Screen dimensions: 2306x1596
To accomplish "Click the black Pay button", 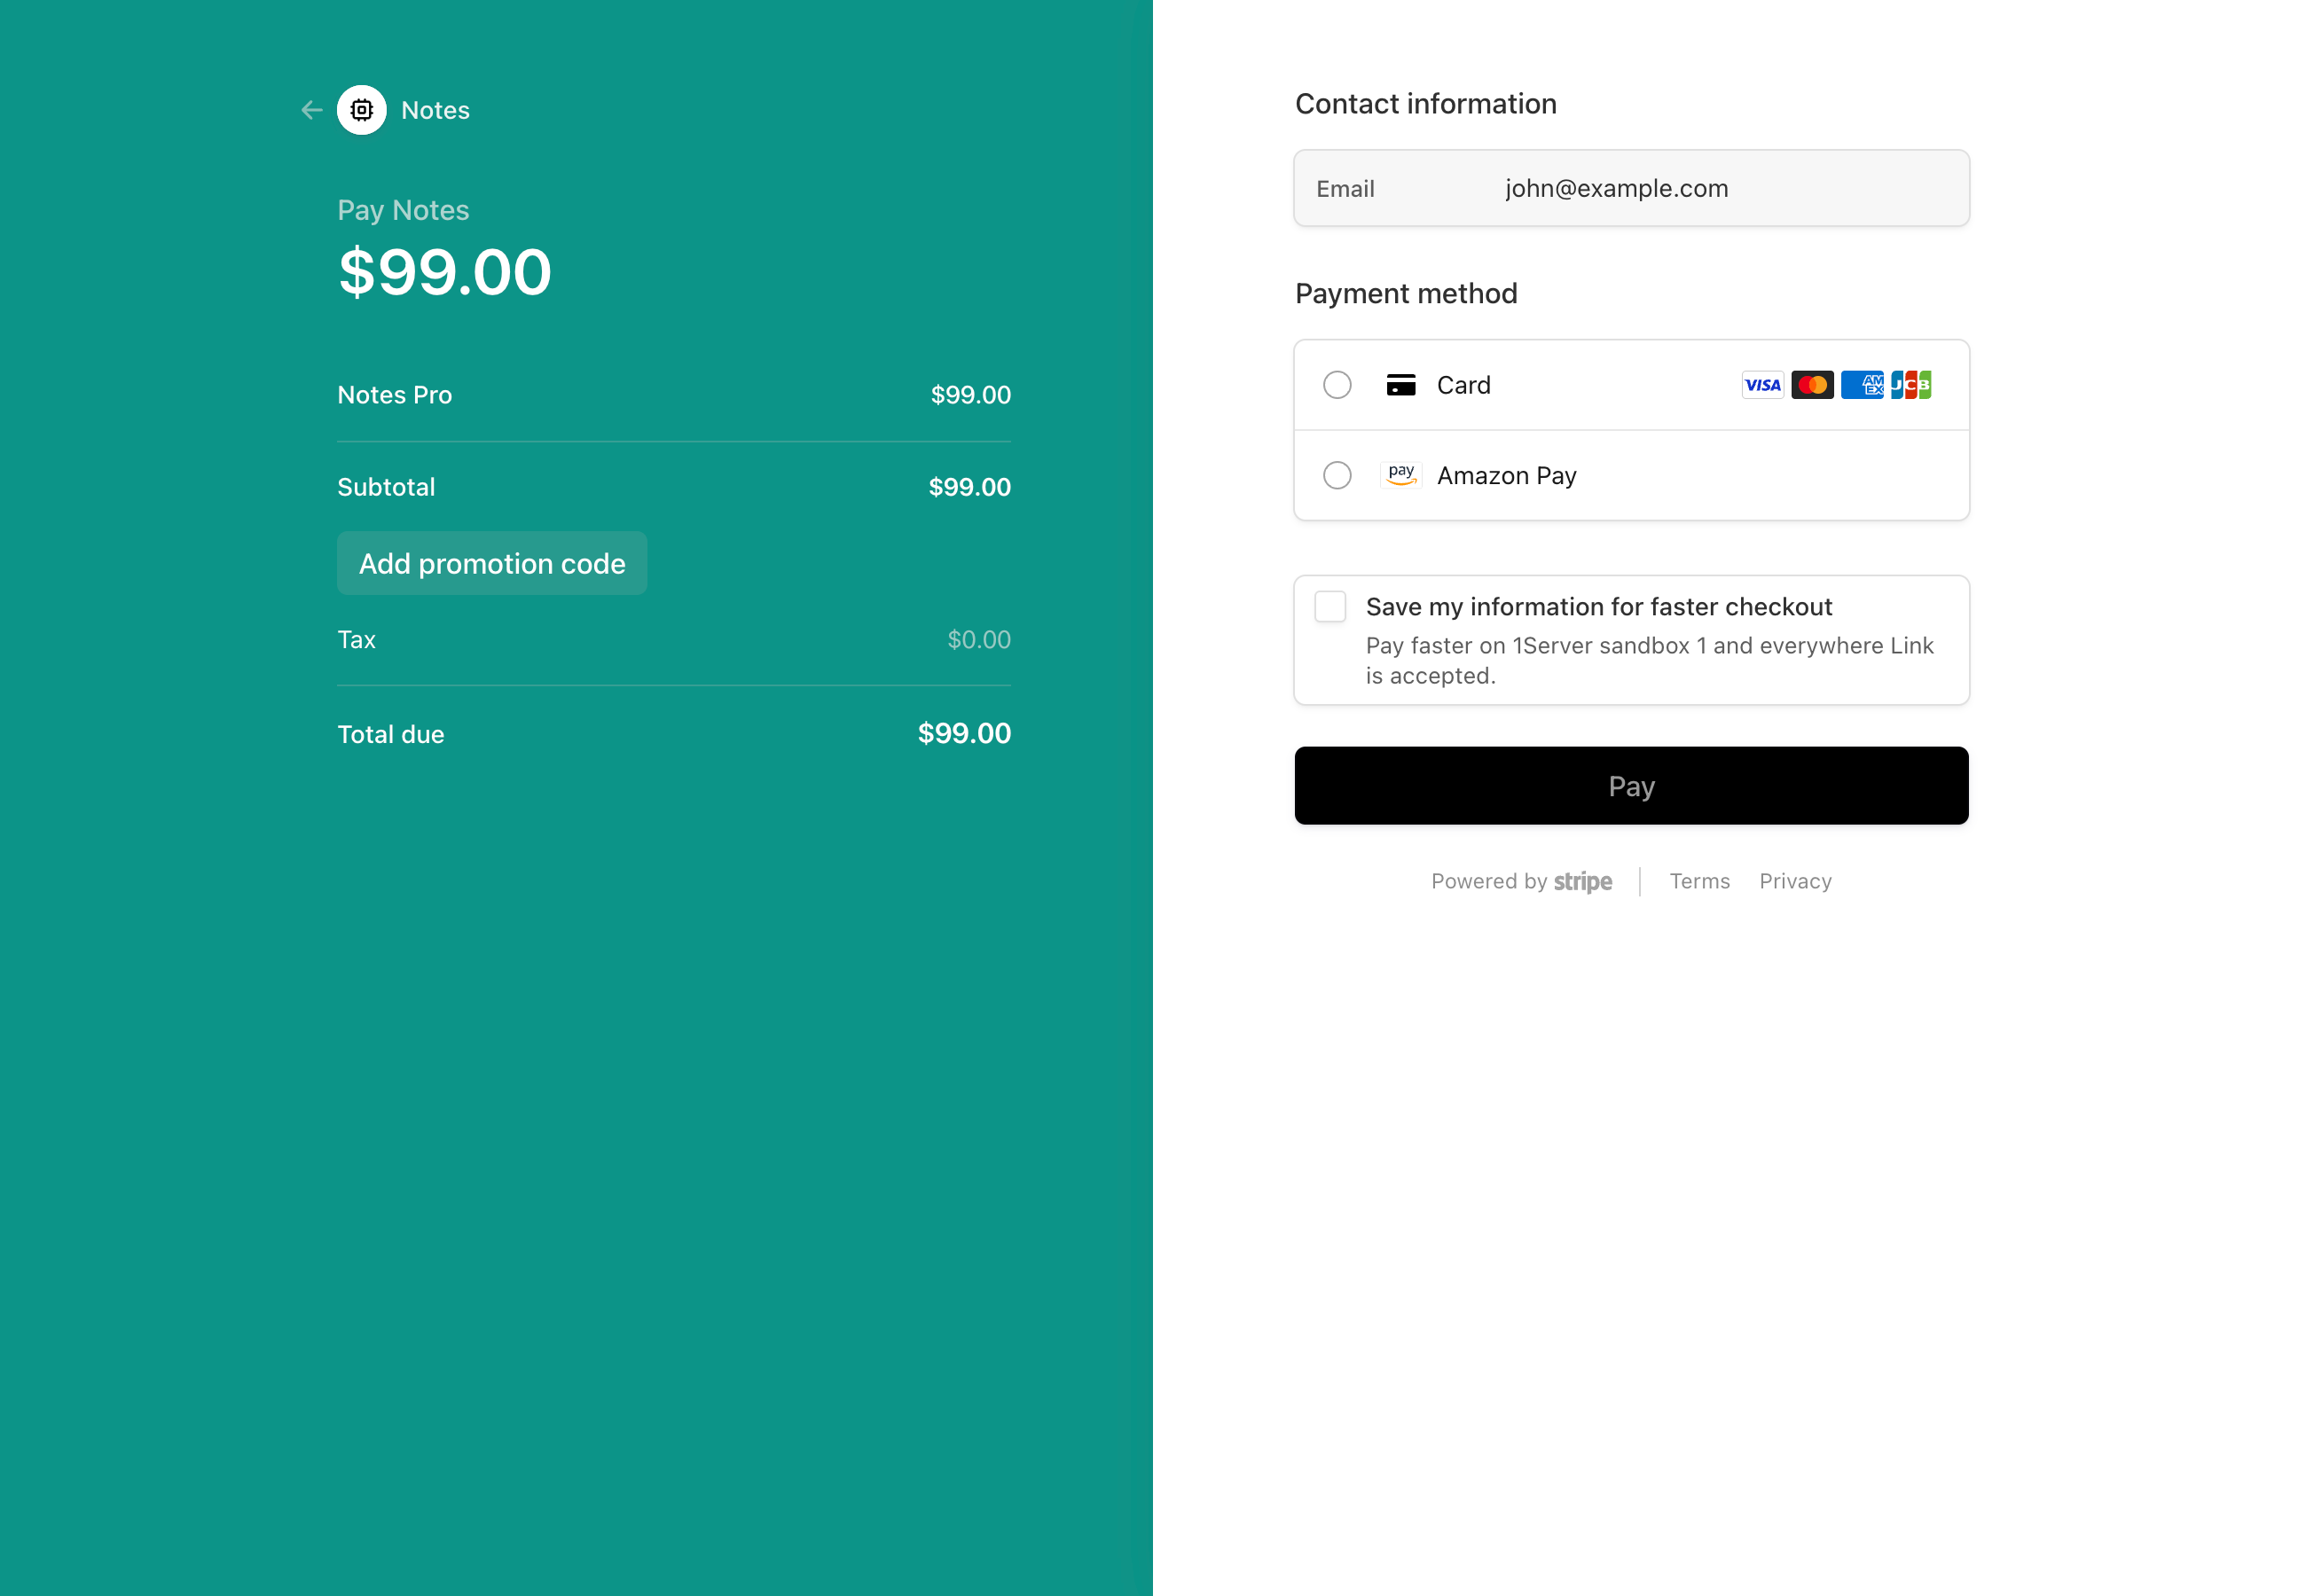I will point(1631,786).
